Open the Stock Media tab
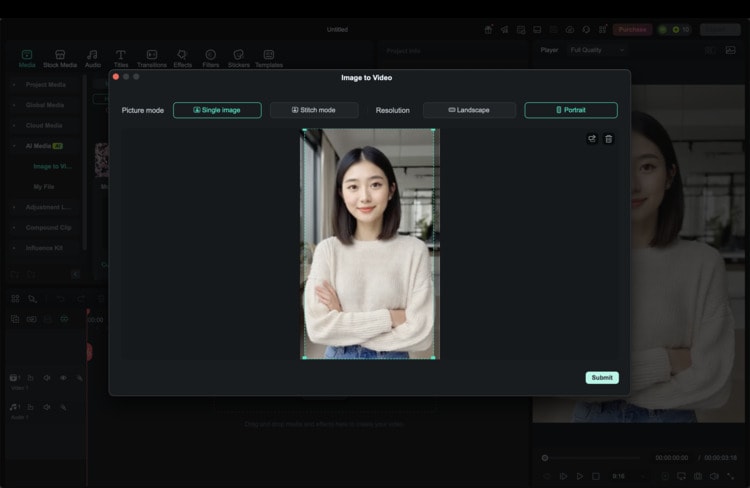This screenshot has width=750, height=488. point(60,58)
